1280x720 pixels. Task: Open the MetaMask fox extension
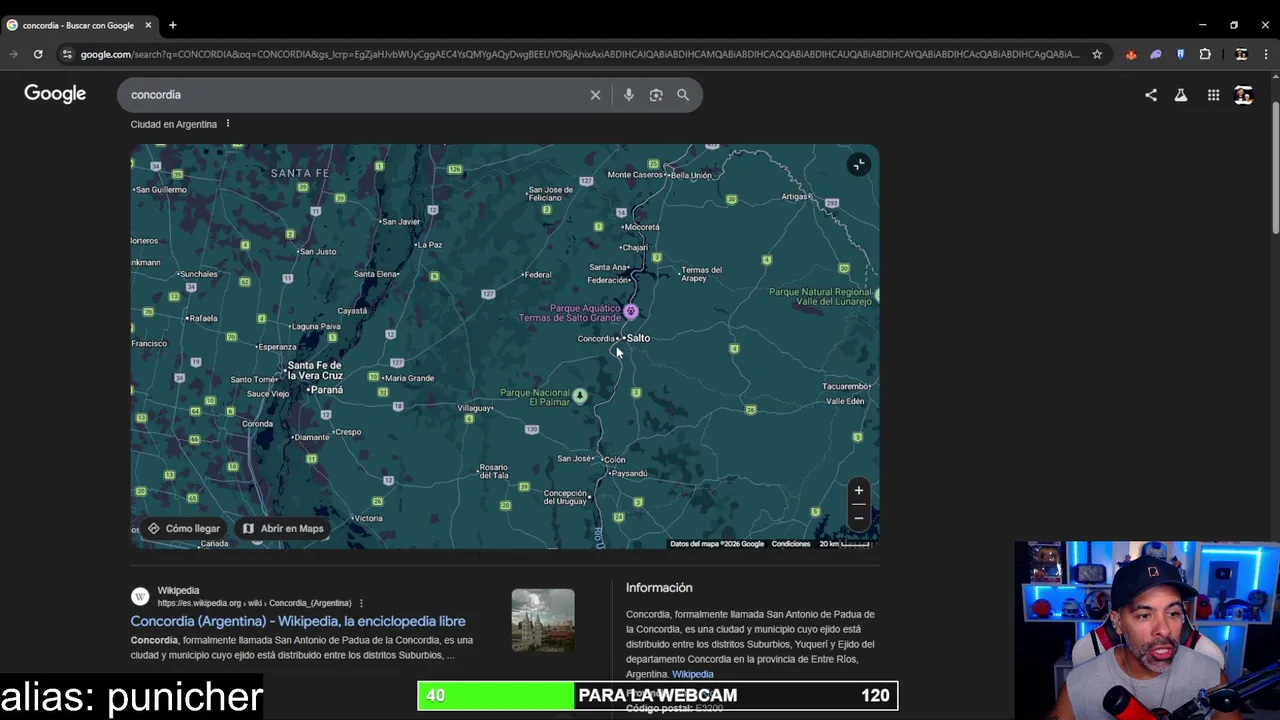pos(1131,54)
